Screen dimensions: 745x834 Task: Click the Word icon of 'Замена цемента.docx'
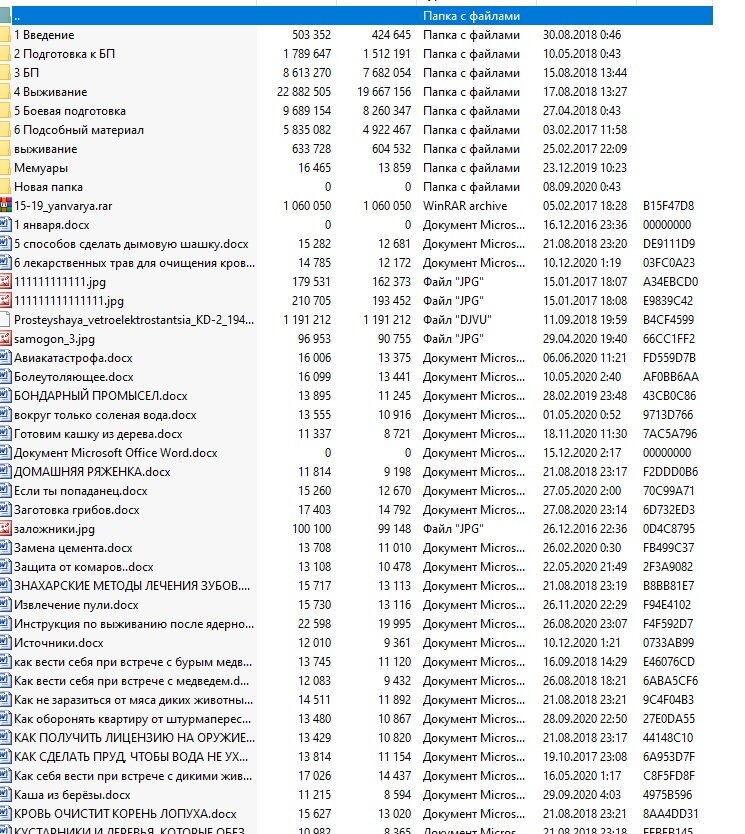pyautogui.click(x=5, y=548)
